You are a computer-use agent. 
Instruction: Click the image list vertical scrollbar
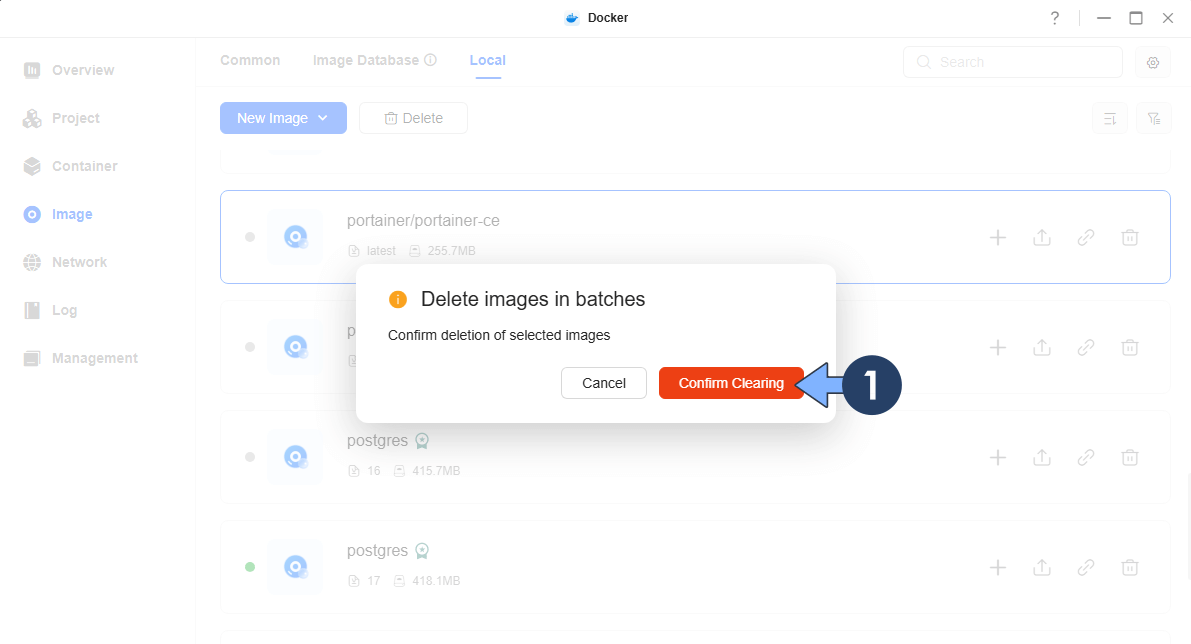click(1188, 526)
